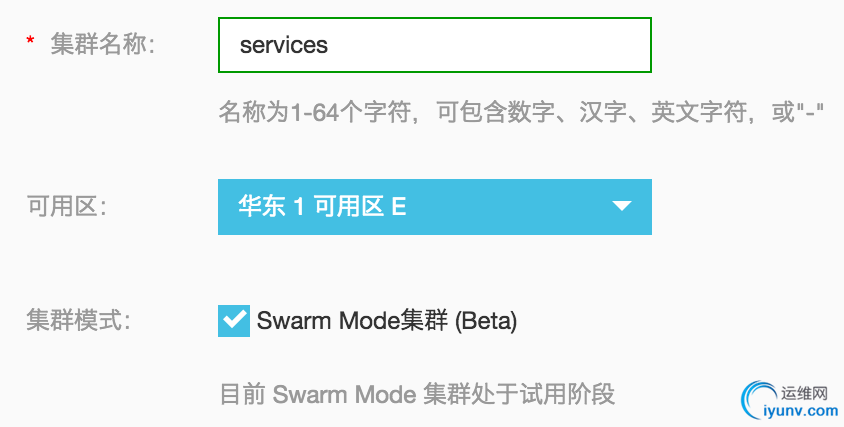Click the "目前 Swarm Mode 集群处于试用阶段" note

(417, 394)
